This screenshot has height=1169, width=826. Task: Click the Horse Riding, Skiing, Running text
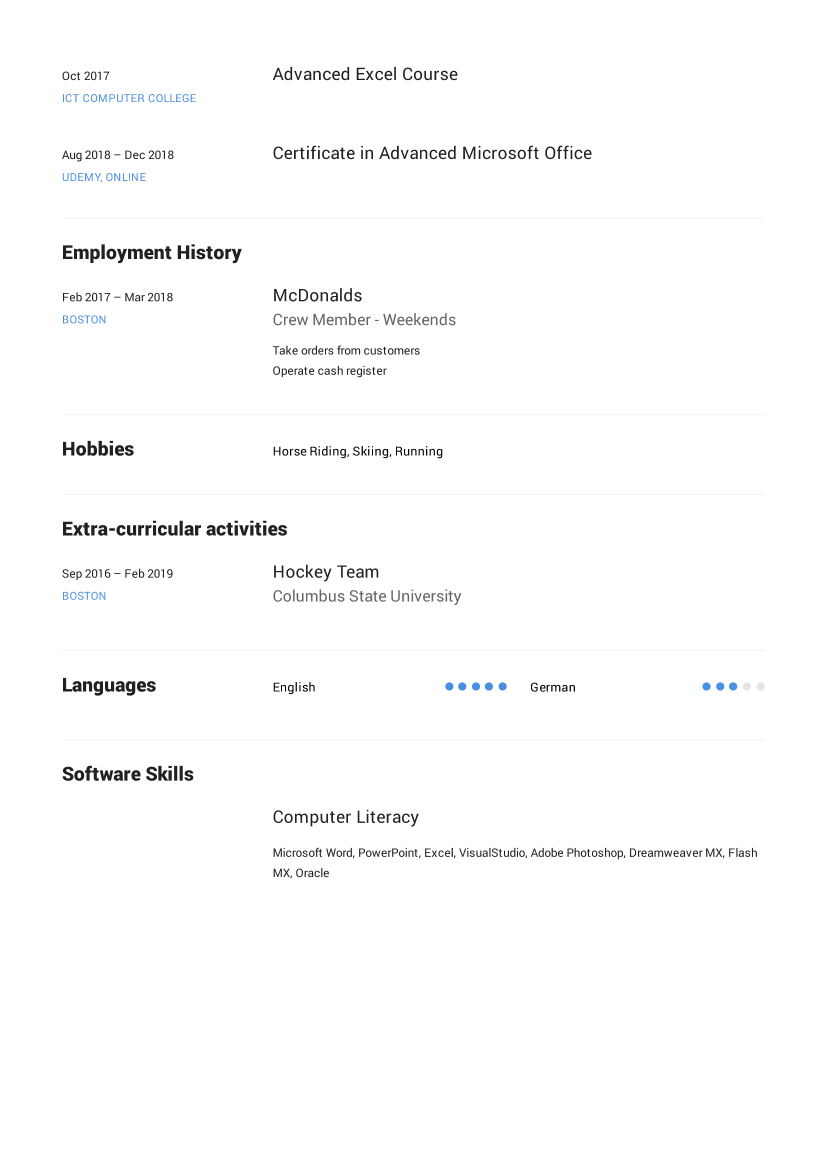tap(358, 452)
